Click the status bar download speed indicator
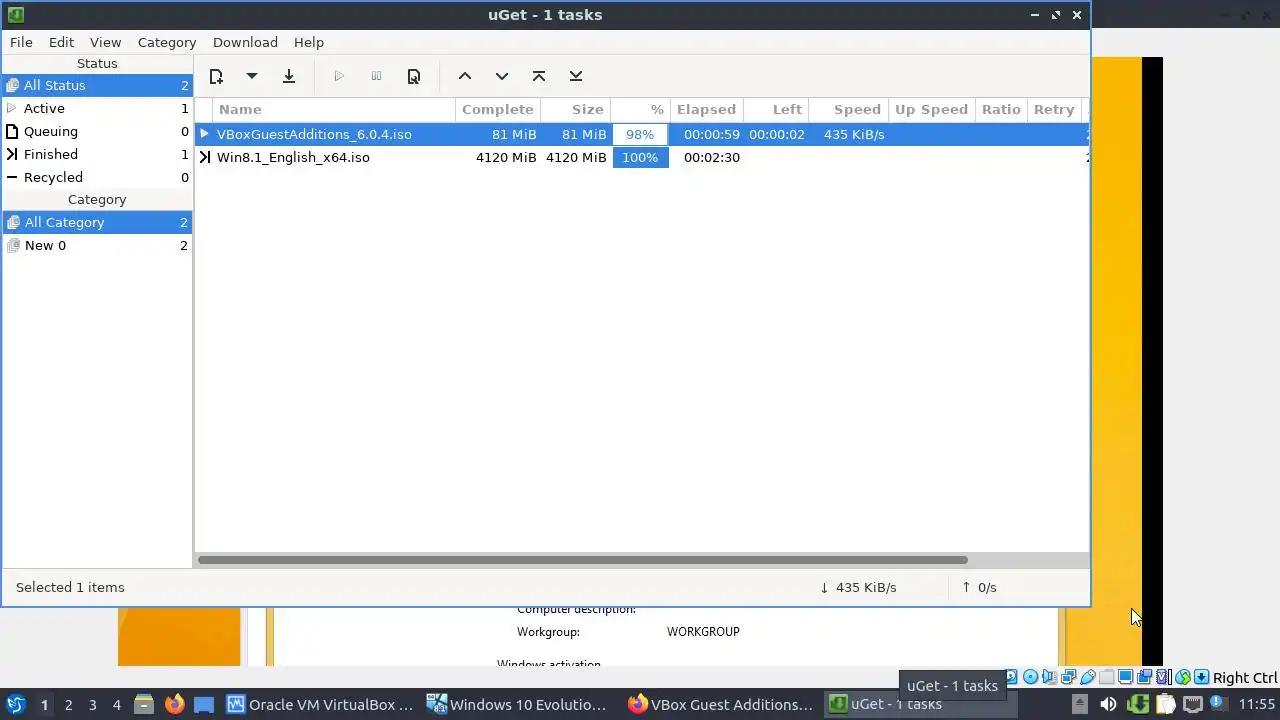This screenshot has height=720, width=1280. (858, 587)
